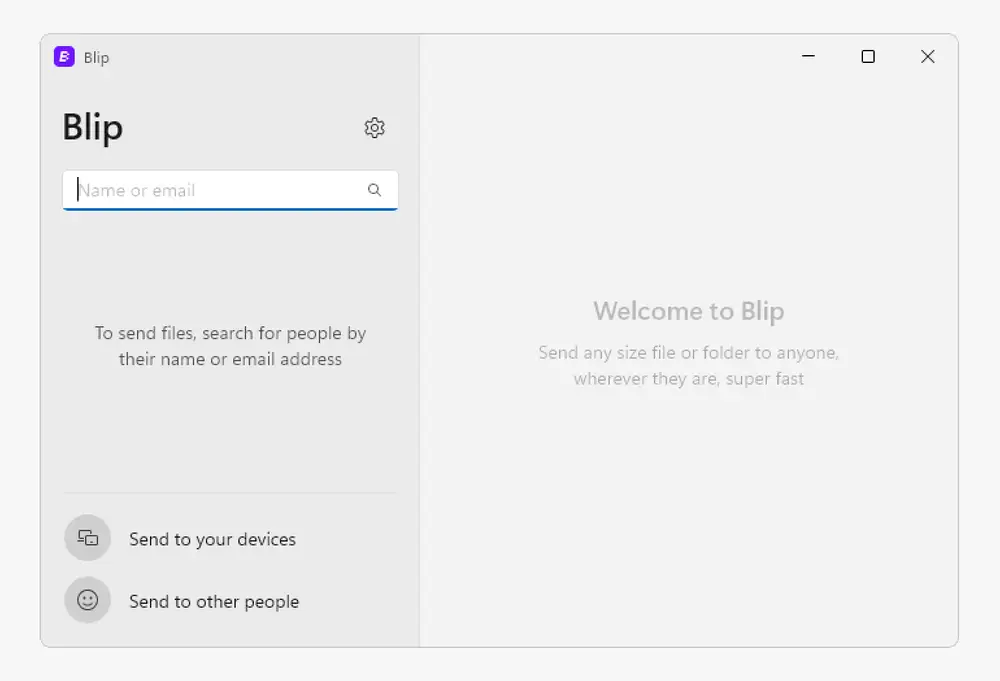Click the magnifier icon in search box
Viewport: 1000px width, 681px height.
(x=374, y=190)
